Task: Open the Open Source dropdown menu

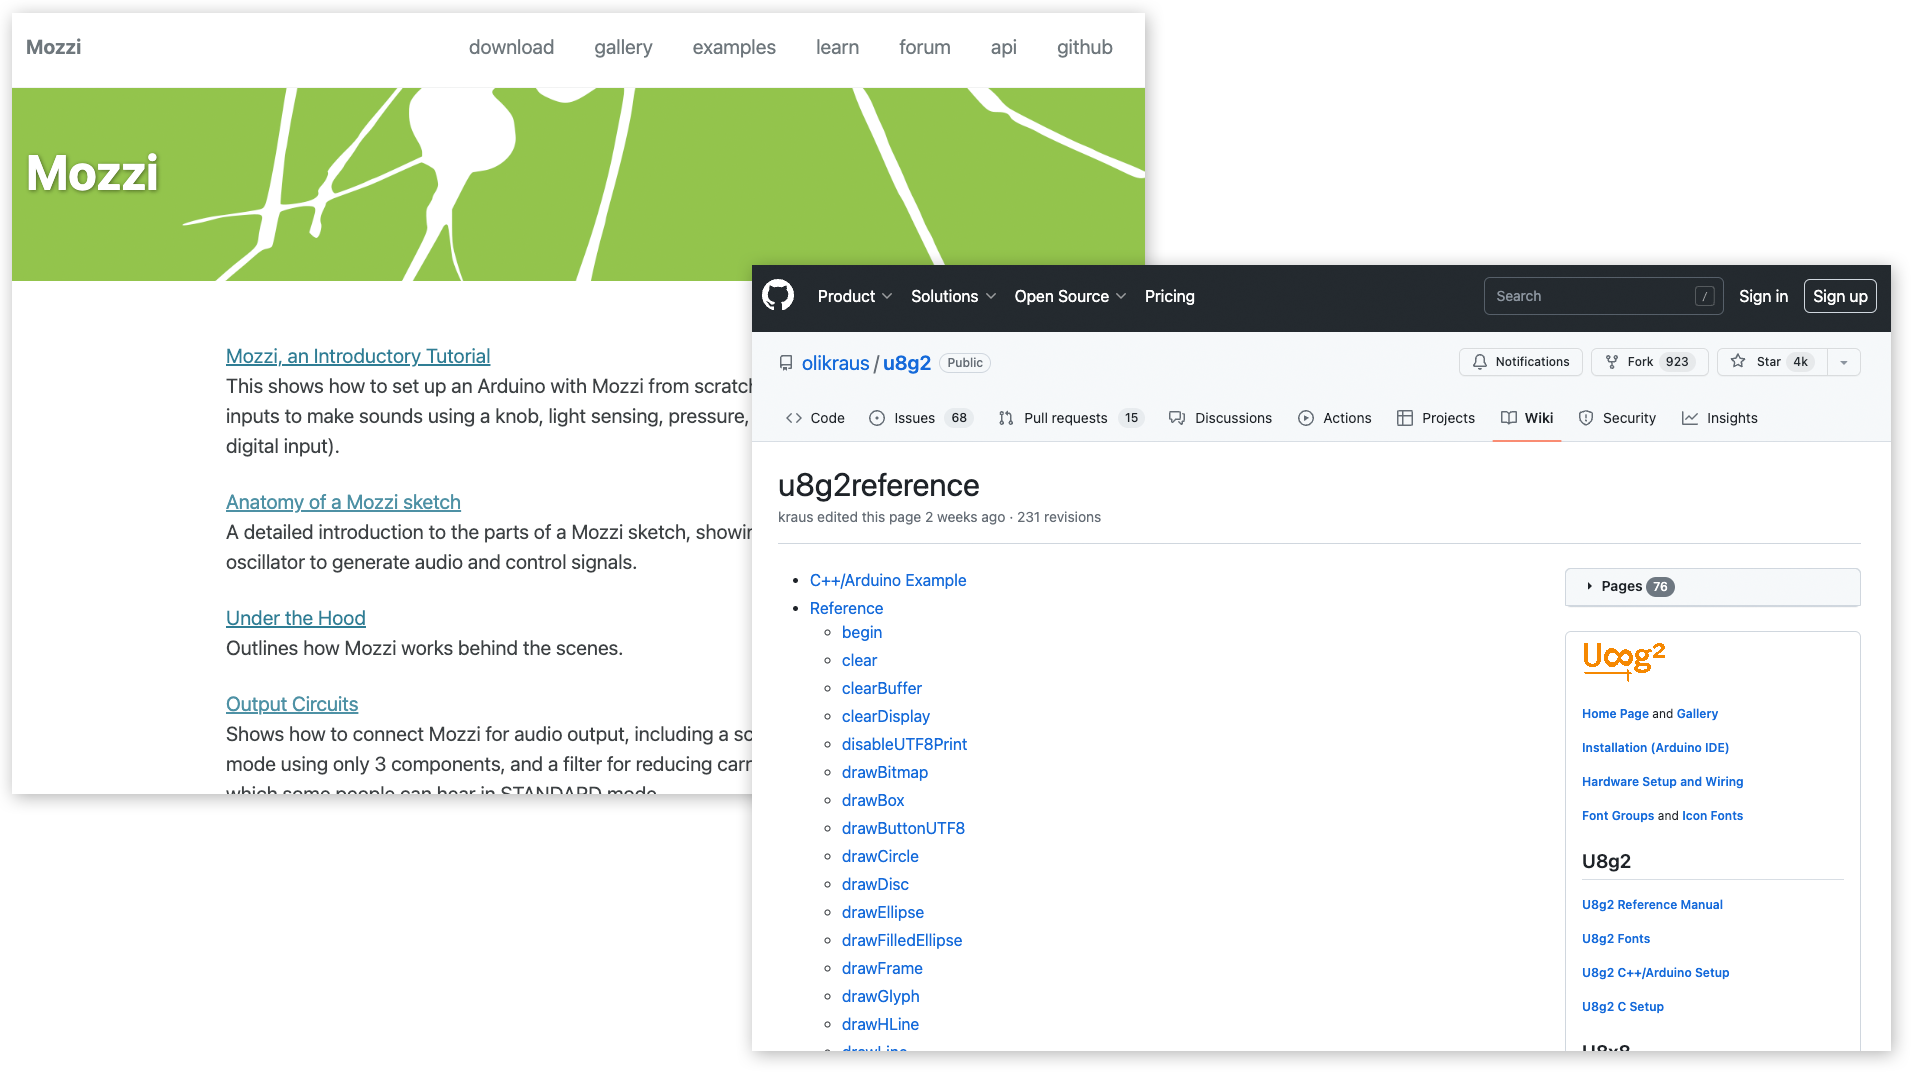Action: 1070,296
